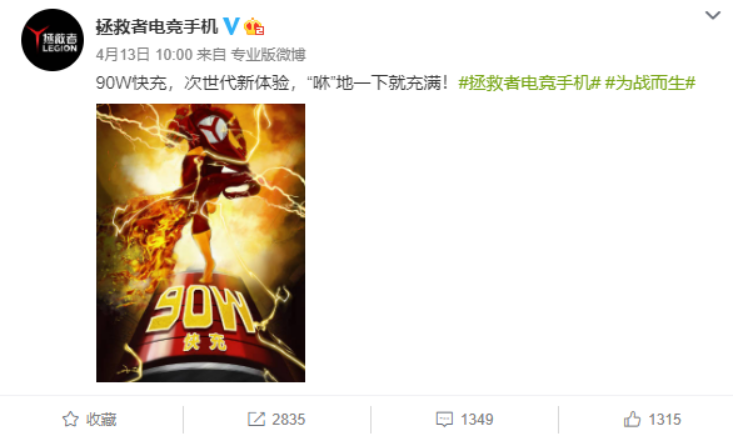Click the 4月13日 10:00 timestamp
The height and width of the screenshot is (442, 735).
click(x=144, y=55)
